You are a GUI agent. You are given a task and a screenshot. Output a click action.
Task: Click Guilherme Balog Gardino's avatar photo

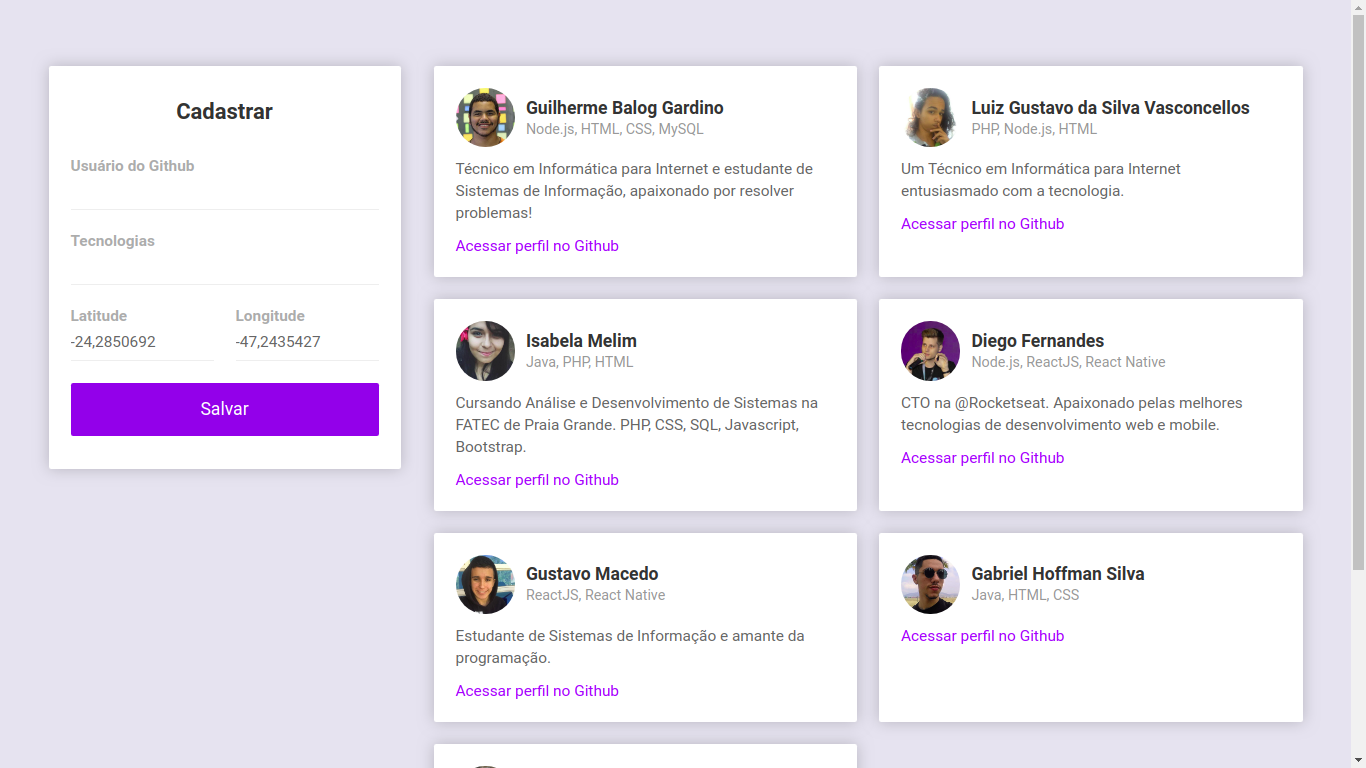pyautogui.click(x=485, y=117)
